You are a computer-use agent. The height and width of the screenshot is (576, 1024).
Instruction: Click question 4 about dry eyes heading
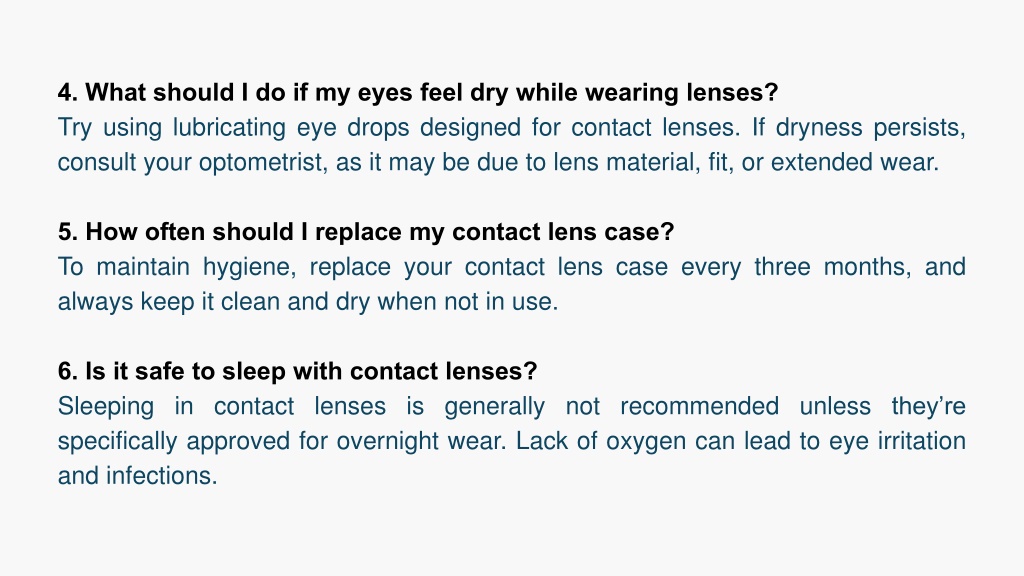418,93
